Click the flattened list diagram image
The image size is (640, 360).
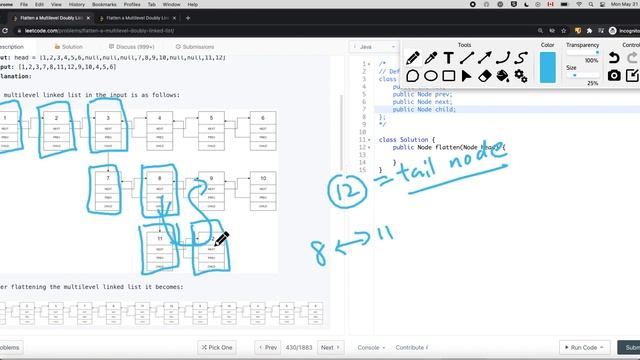(163, 313)
